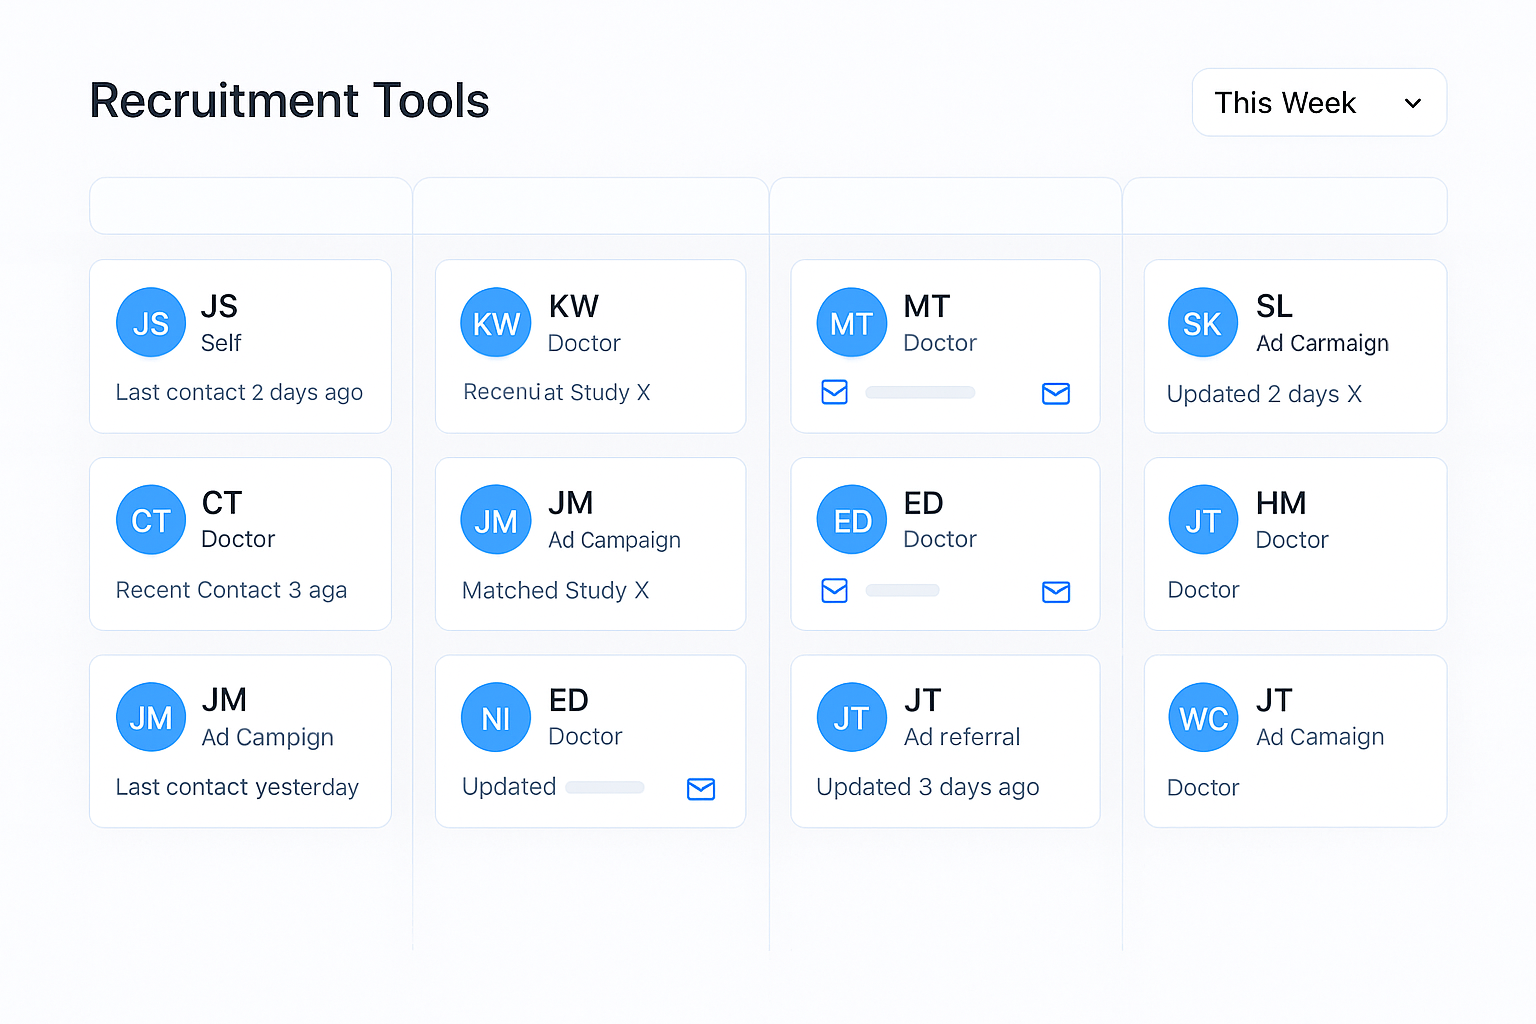This screenshot has width=1536, height=1024.
Task: Click the progress bar on the MT card
Action: click(920, 392)
